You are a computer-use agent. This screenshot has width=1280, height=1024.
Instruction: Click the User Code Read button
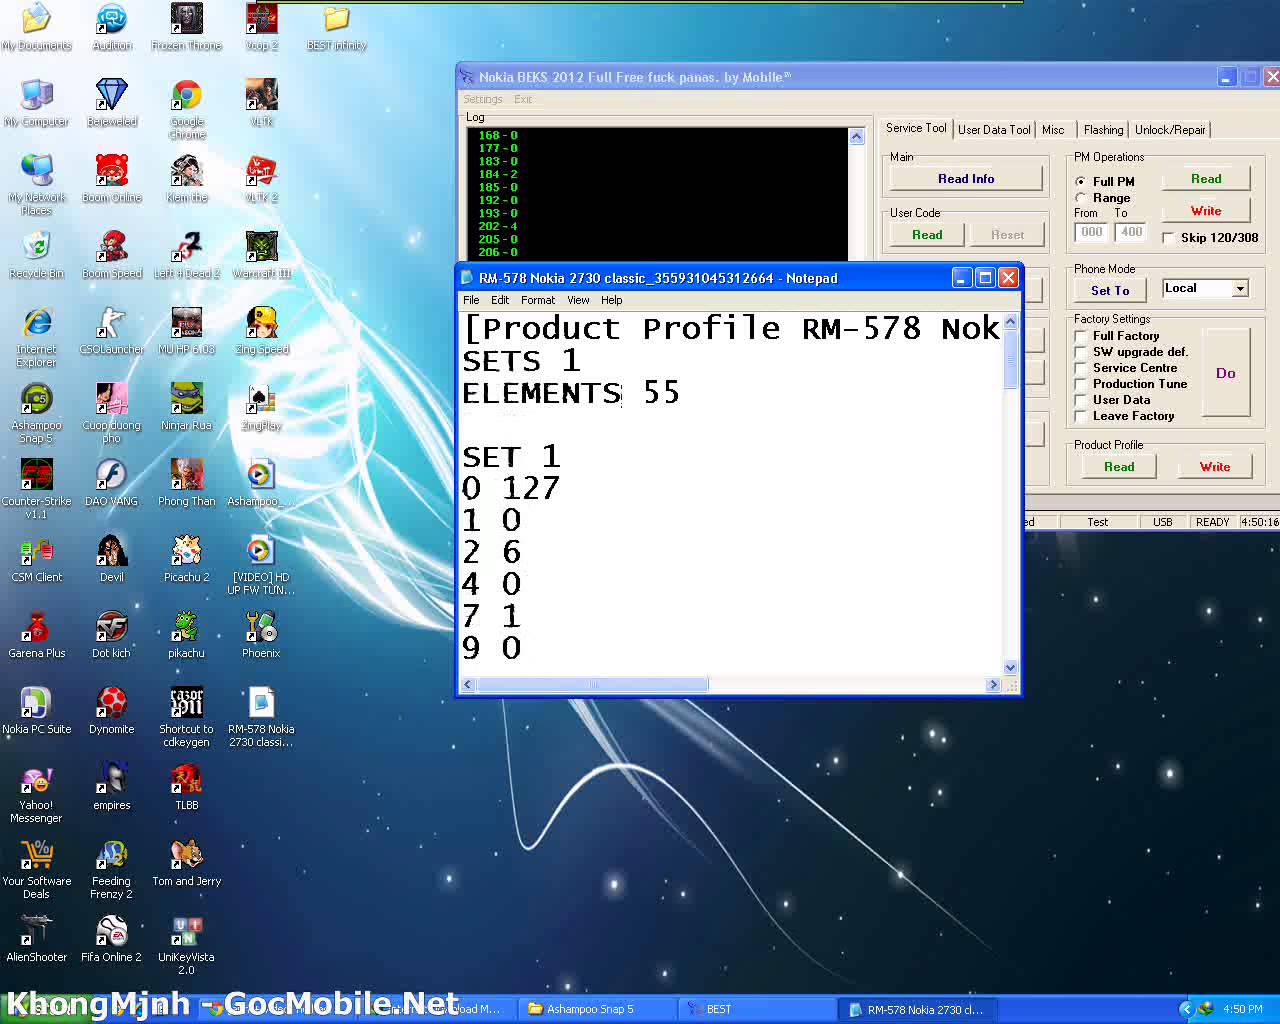point(927,235)
